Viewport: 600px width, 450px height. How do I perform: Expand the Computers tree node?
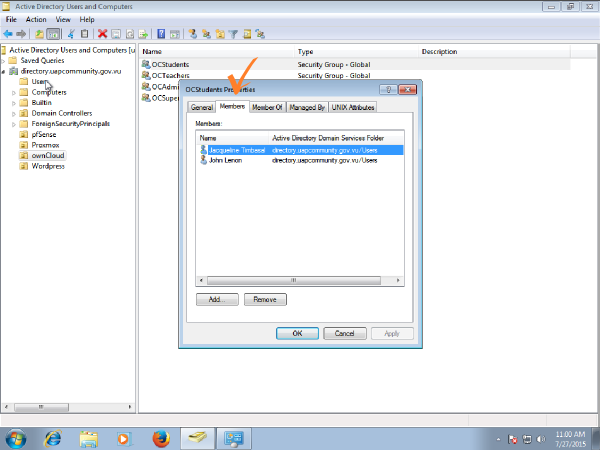(x=13, y=93)
